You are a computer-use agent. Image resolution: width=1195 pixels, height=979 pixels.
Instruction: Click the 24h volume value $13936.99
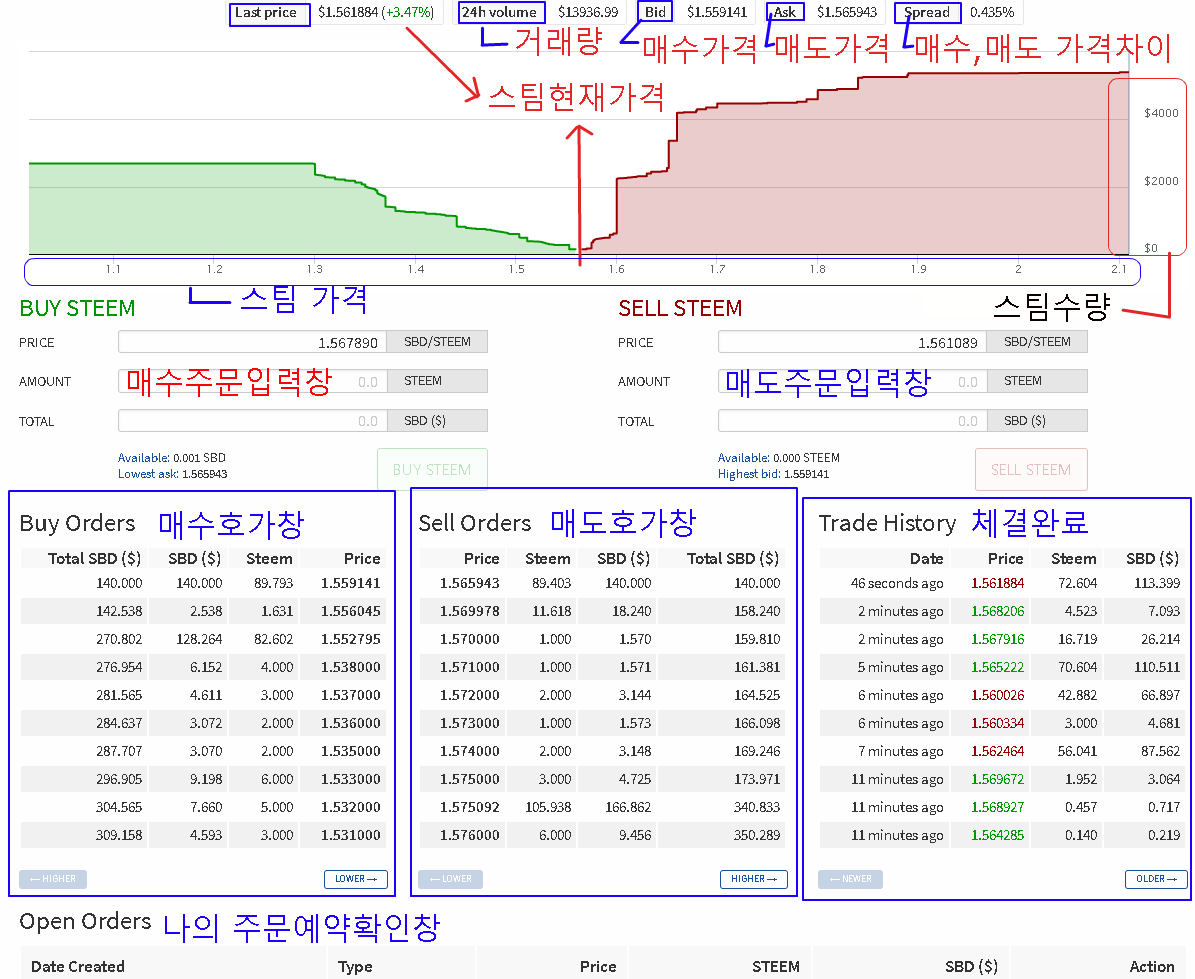(x=588, y=12)
